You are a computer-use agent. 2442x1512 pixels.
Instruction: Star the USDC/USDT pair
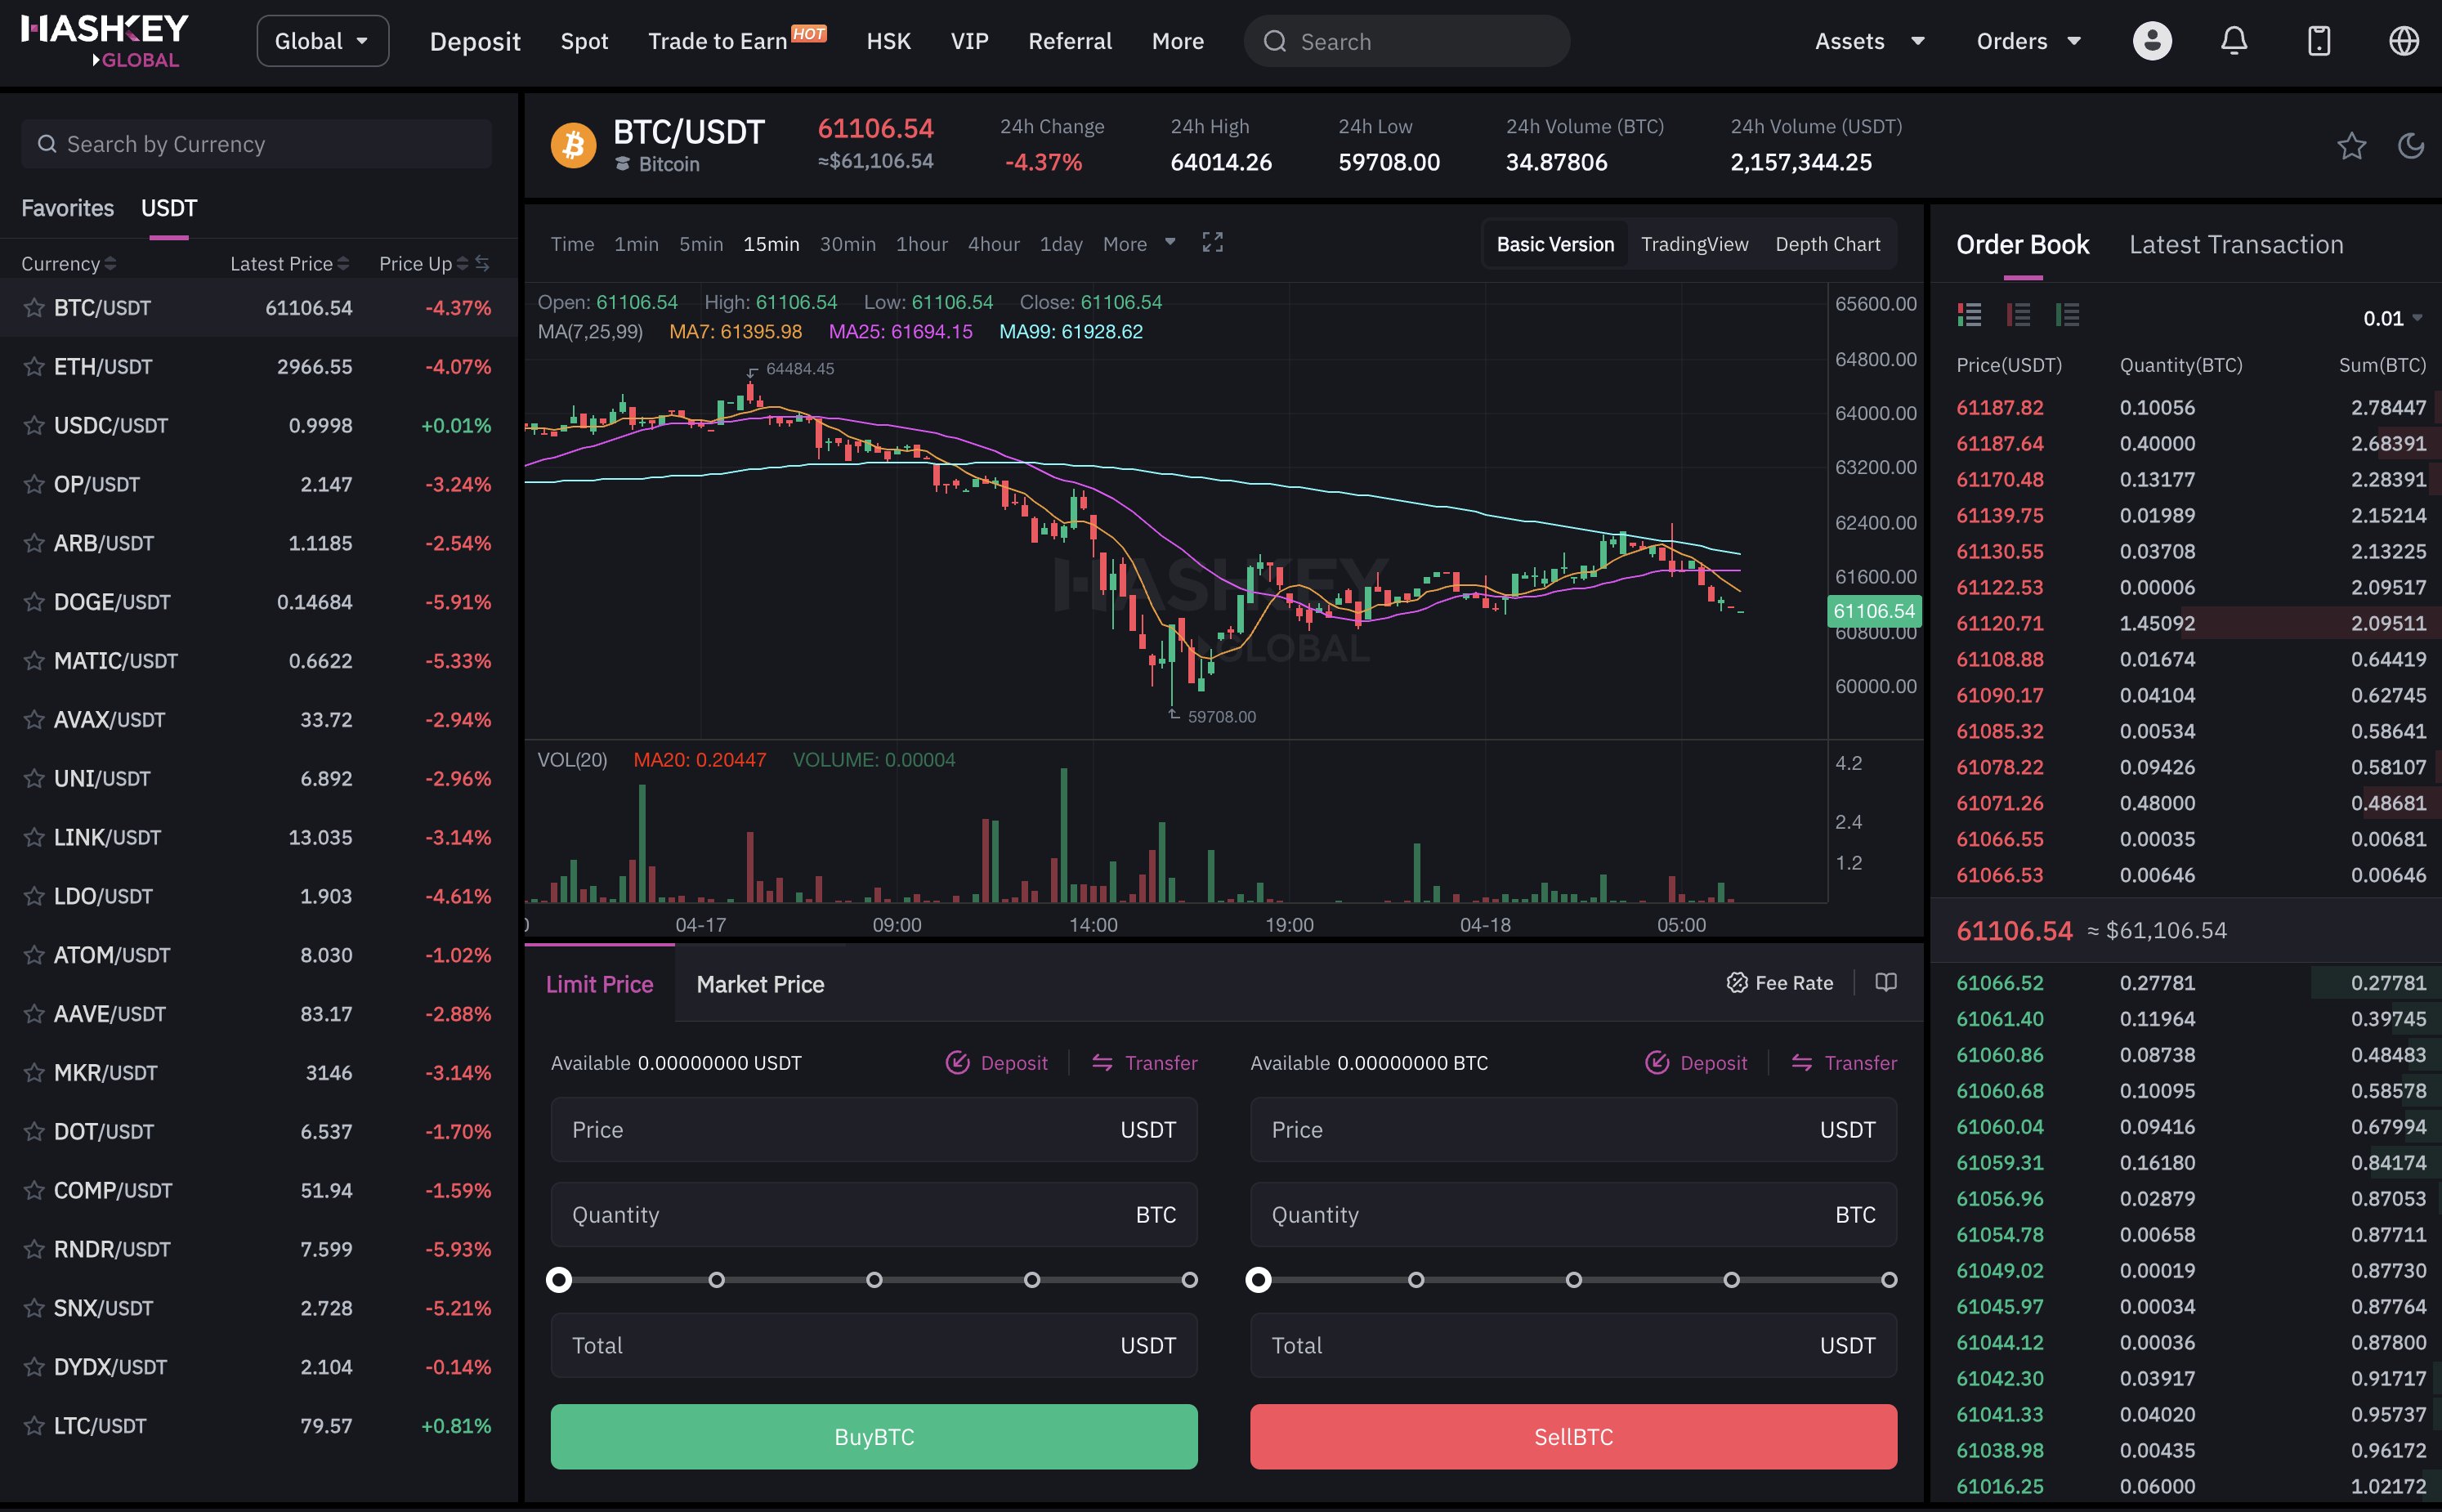pyautogui.click(x=34, y=426)
